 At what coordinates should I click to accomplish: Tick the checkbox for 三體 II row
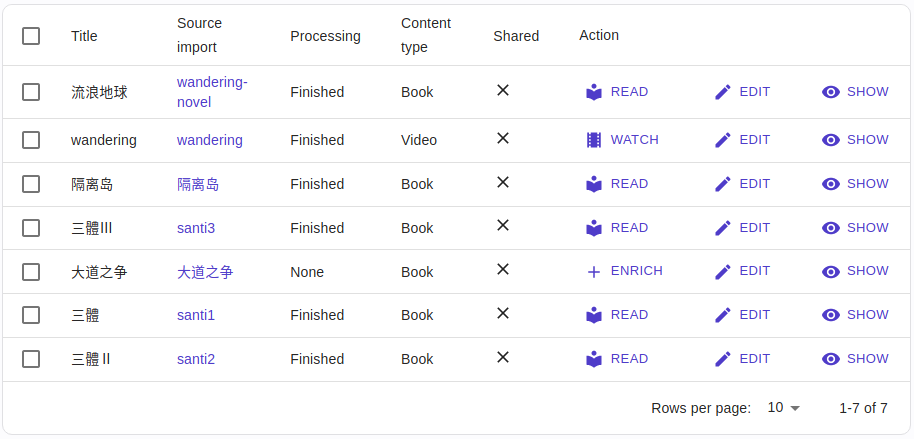pyautogui.click(x=31, y=359)
